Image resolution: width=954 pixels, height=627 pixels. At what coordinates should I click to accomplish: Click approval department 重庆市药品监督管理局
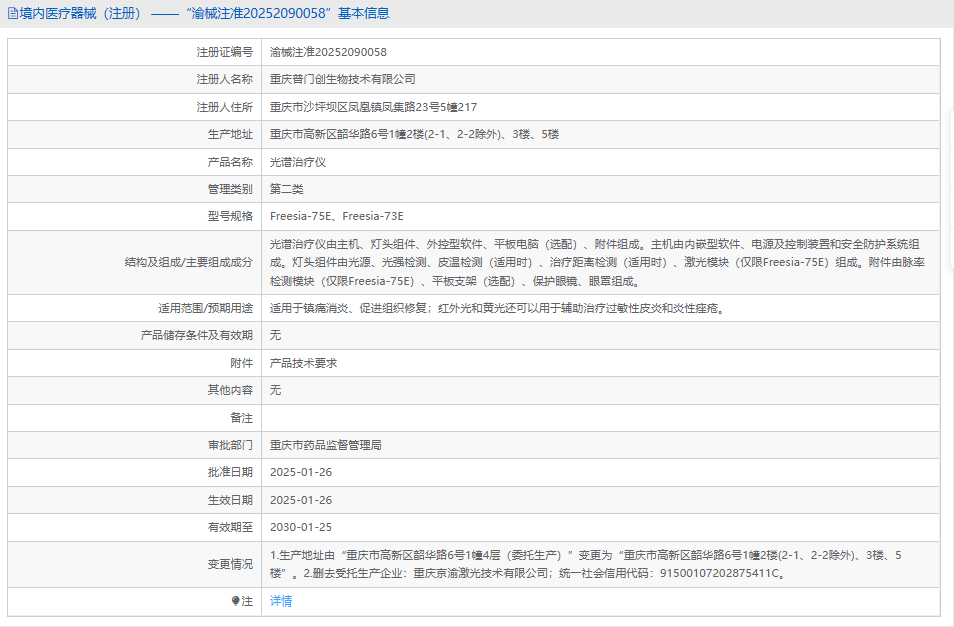[326, 445]
